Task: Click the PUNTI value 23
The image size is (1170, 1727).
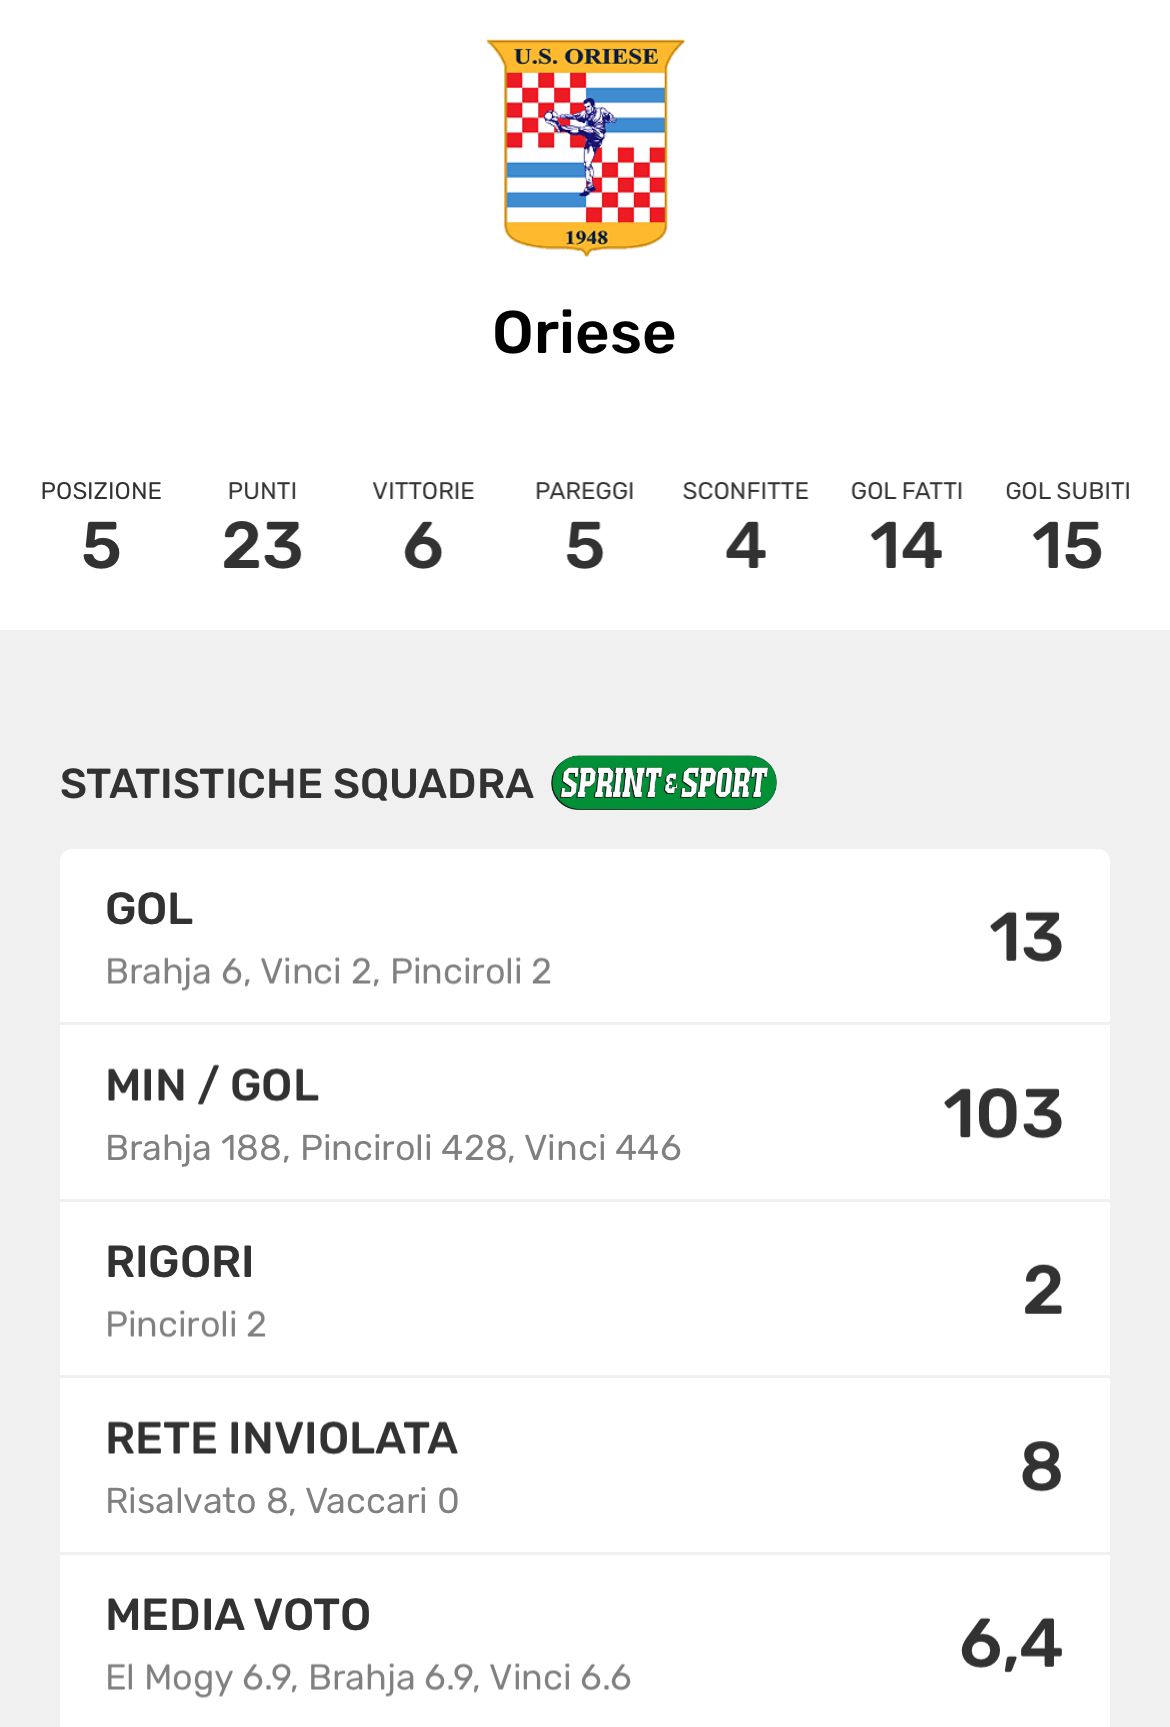Action: click(x=262, y=545)
